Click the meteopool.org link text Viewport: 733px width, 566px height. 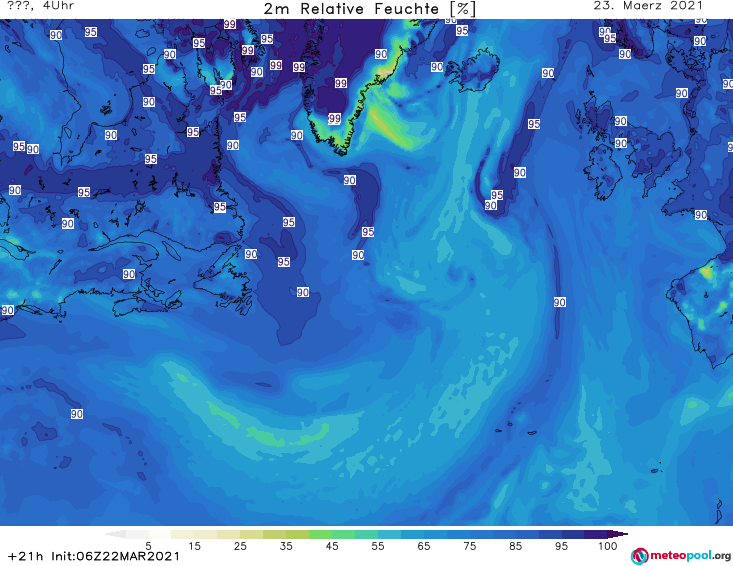coord(691,555)
